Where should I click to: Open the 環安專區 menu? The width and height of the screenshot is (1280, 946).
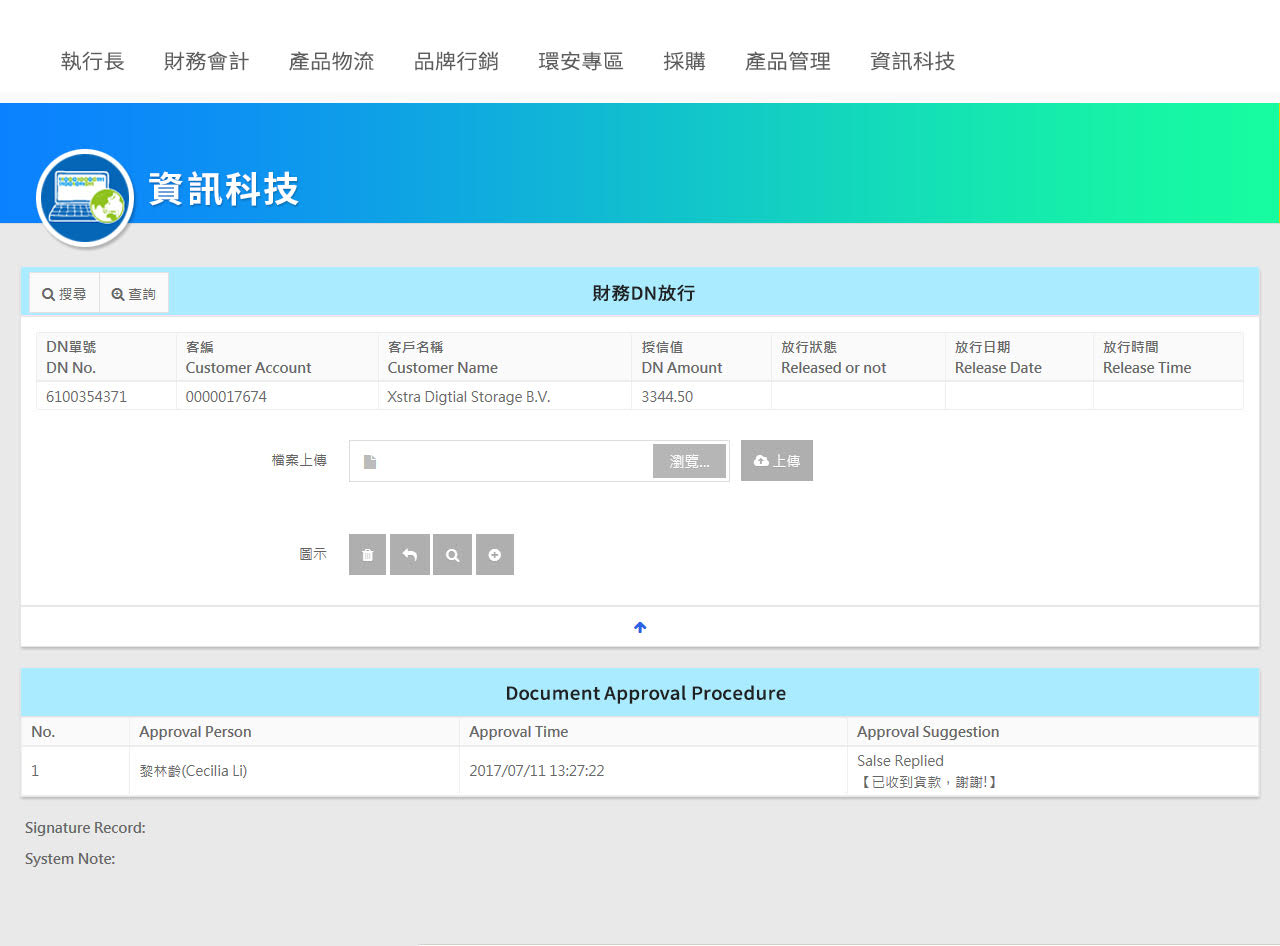[x=581, y=62]
